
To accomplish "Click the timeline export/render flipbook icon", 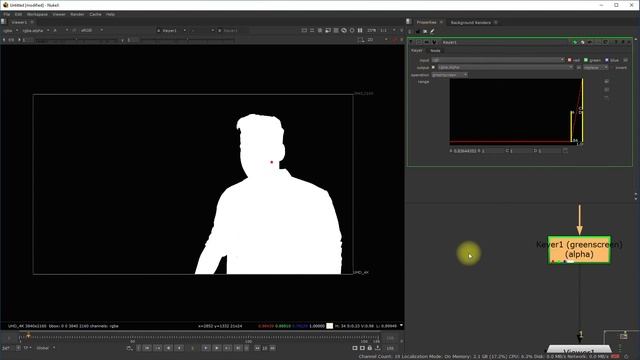I will tap(378, 348).
